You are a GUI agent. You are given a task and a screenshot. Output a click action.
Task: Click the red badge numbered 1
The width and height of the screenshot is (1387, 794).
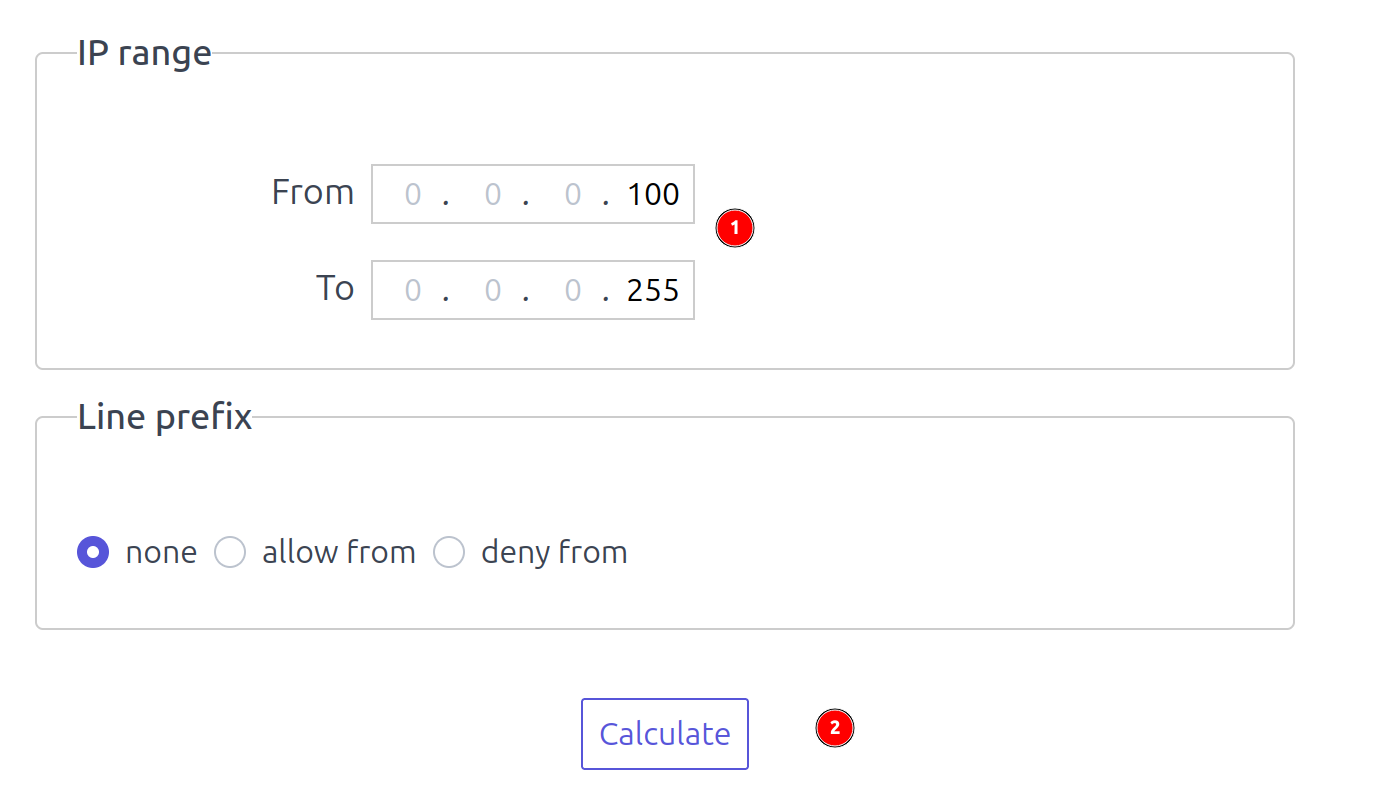click(x=734, y=228)
